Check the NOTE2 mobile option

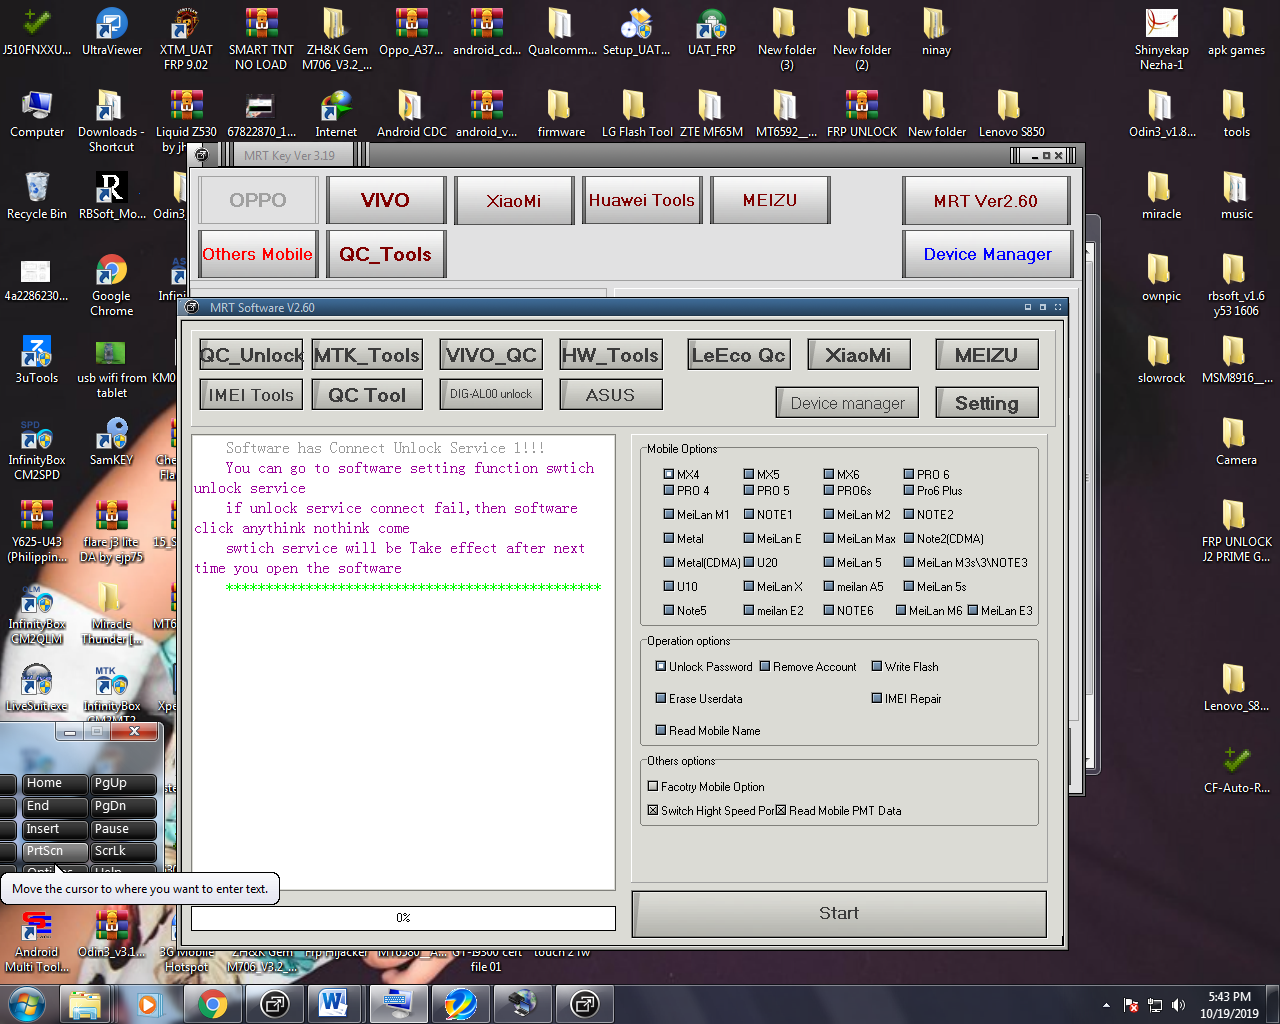(909, 514)
